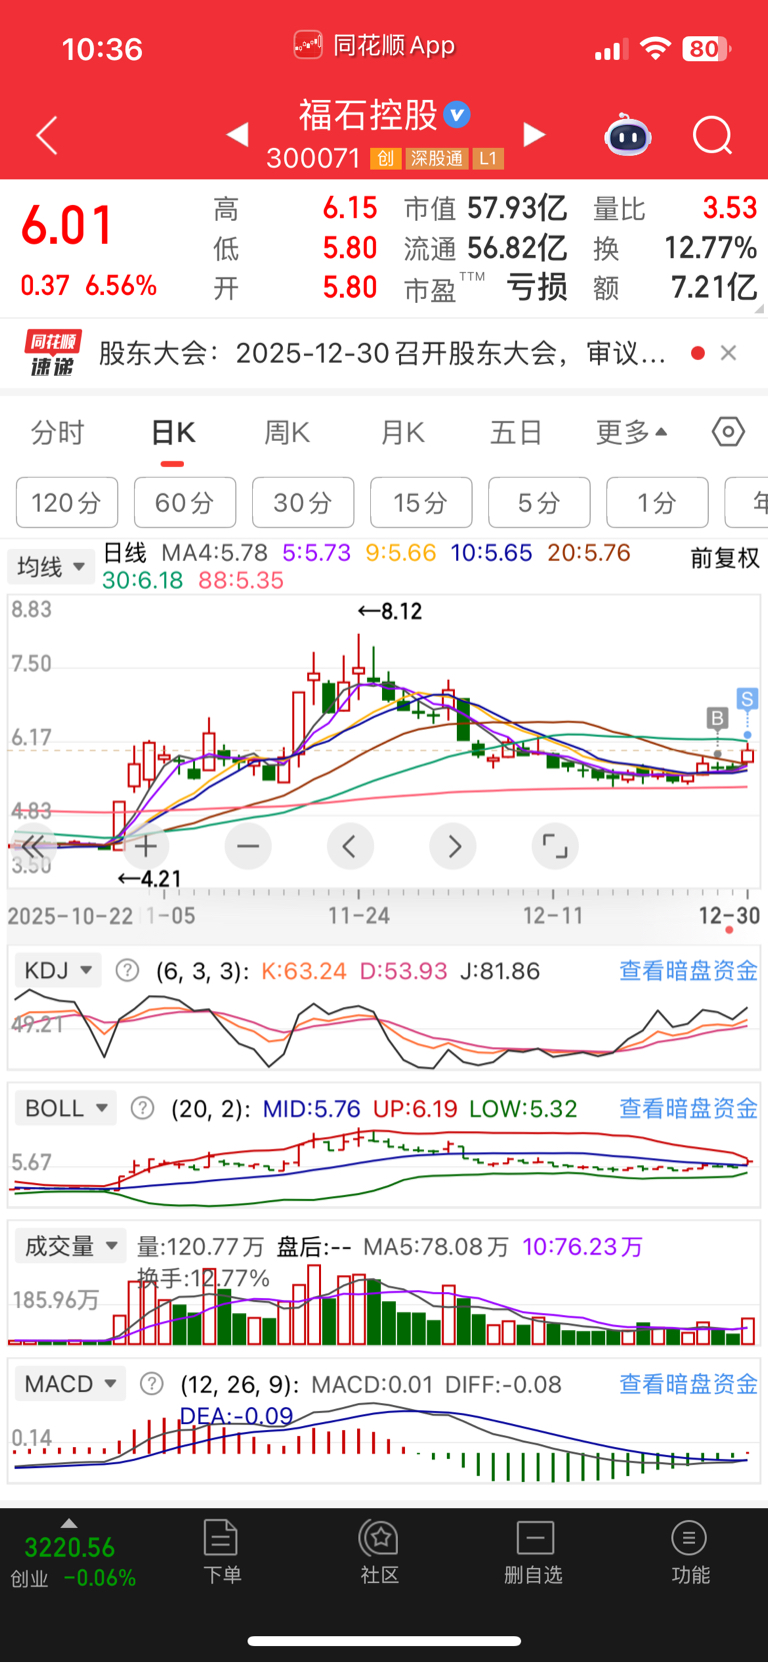
Task: Switch 前复权 price adjustment mode
Action: tap(725, 558)
